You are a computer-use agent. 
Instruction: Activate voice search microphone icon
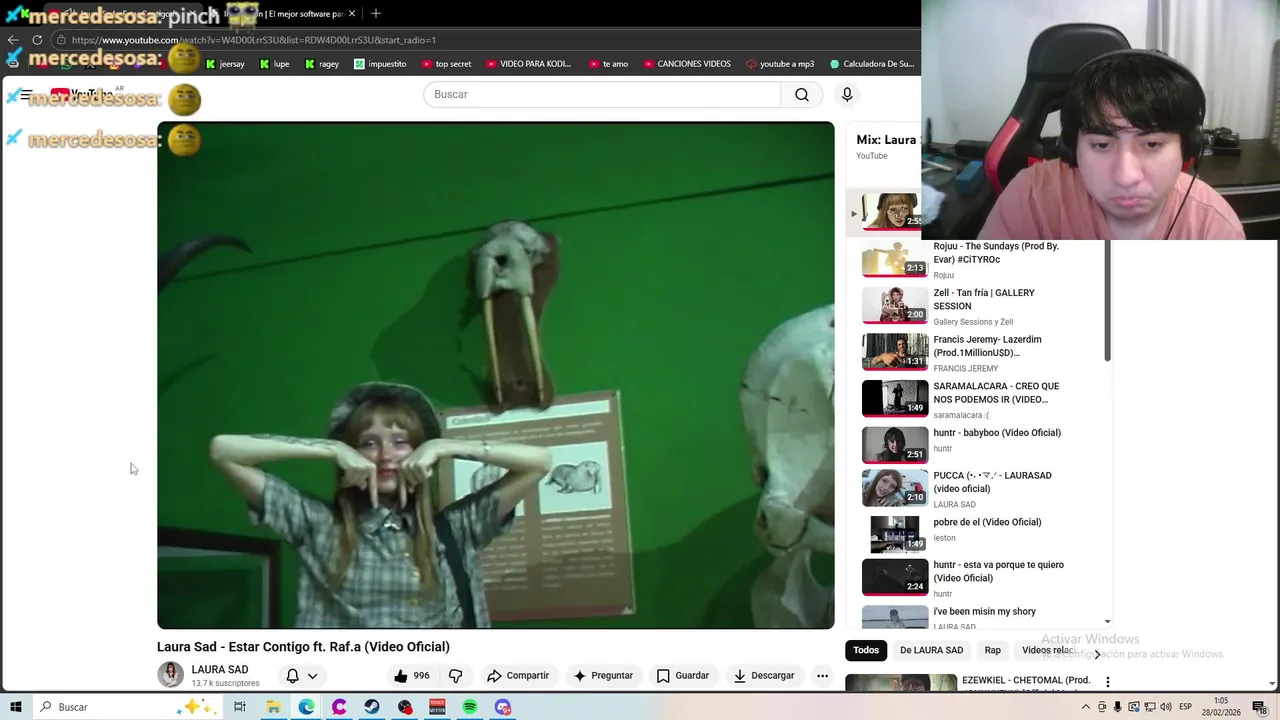[847, 94]
